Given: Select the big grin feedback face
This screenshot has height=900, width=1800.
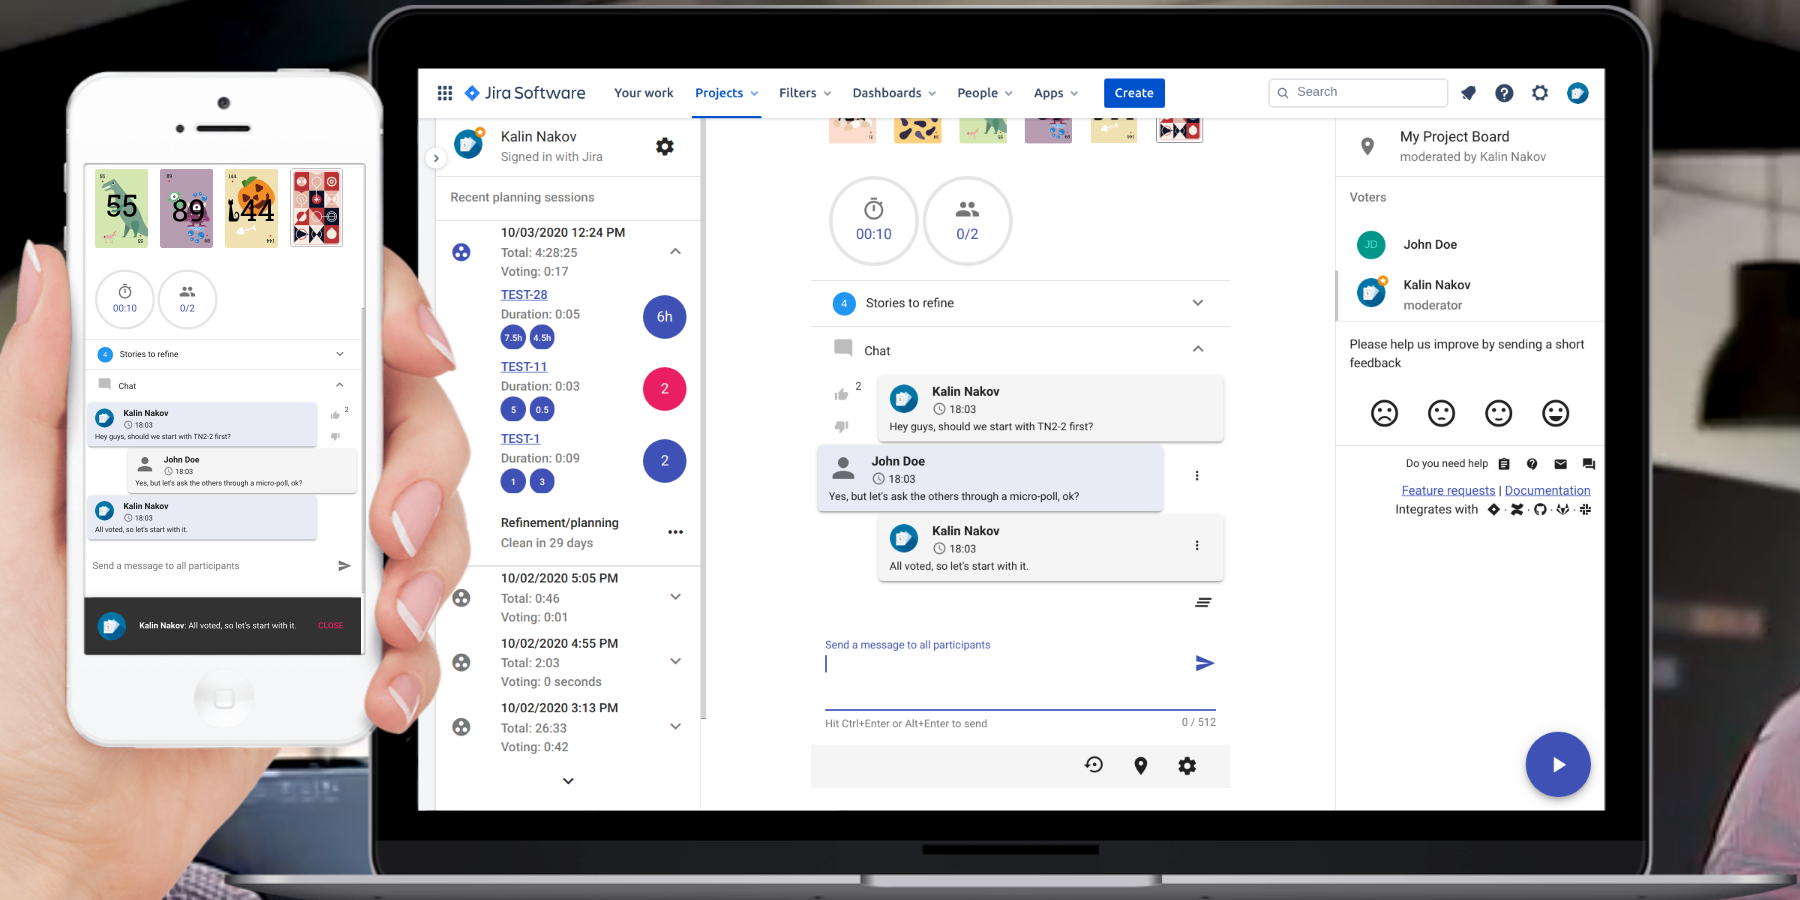Looking at the screenshot, I should 1556,413.
